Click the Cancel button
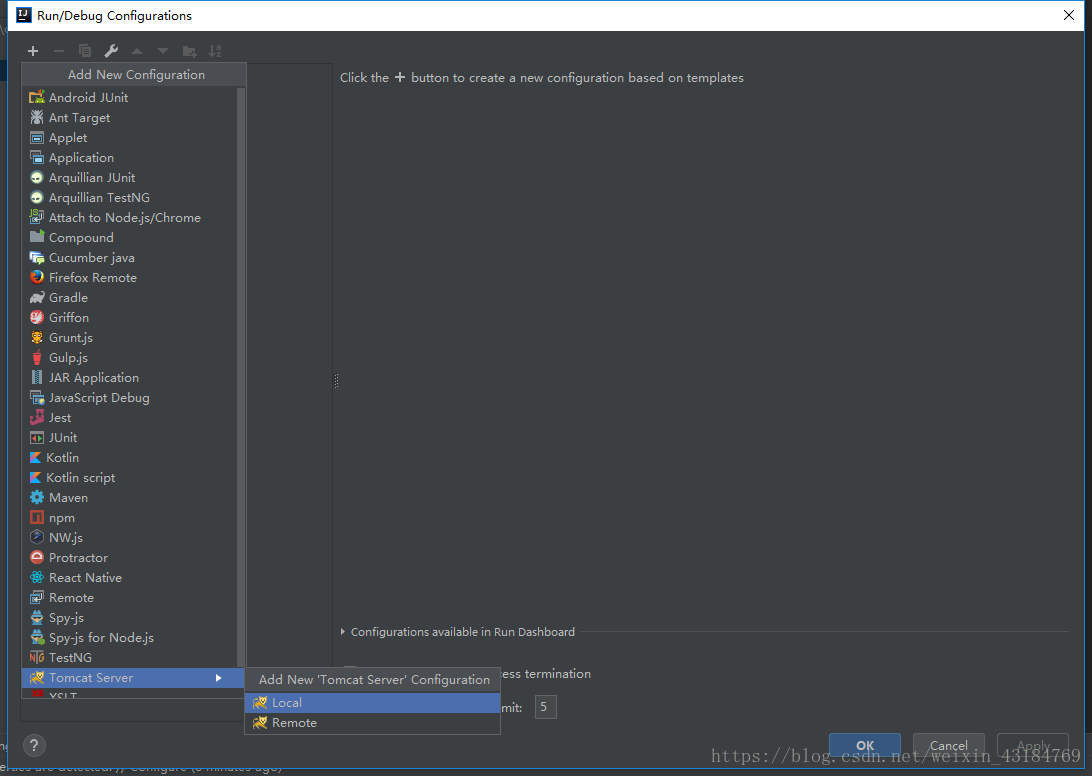1092x776 pixels. (949, 745)
